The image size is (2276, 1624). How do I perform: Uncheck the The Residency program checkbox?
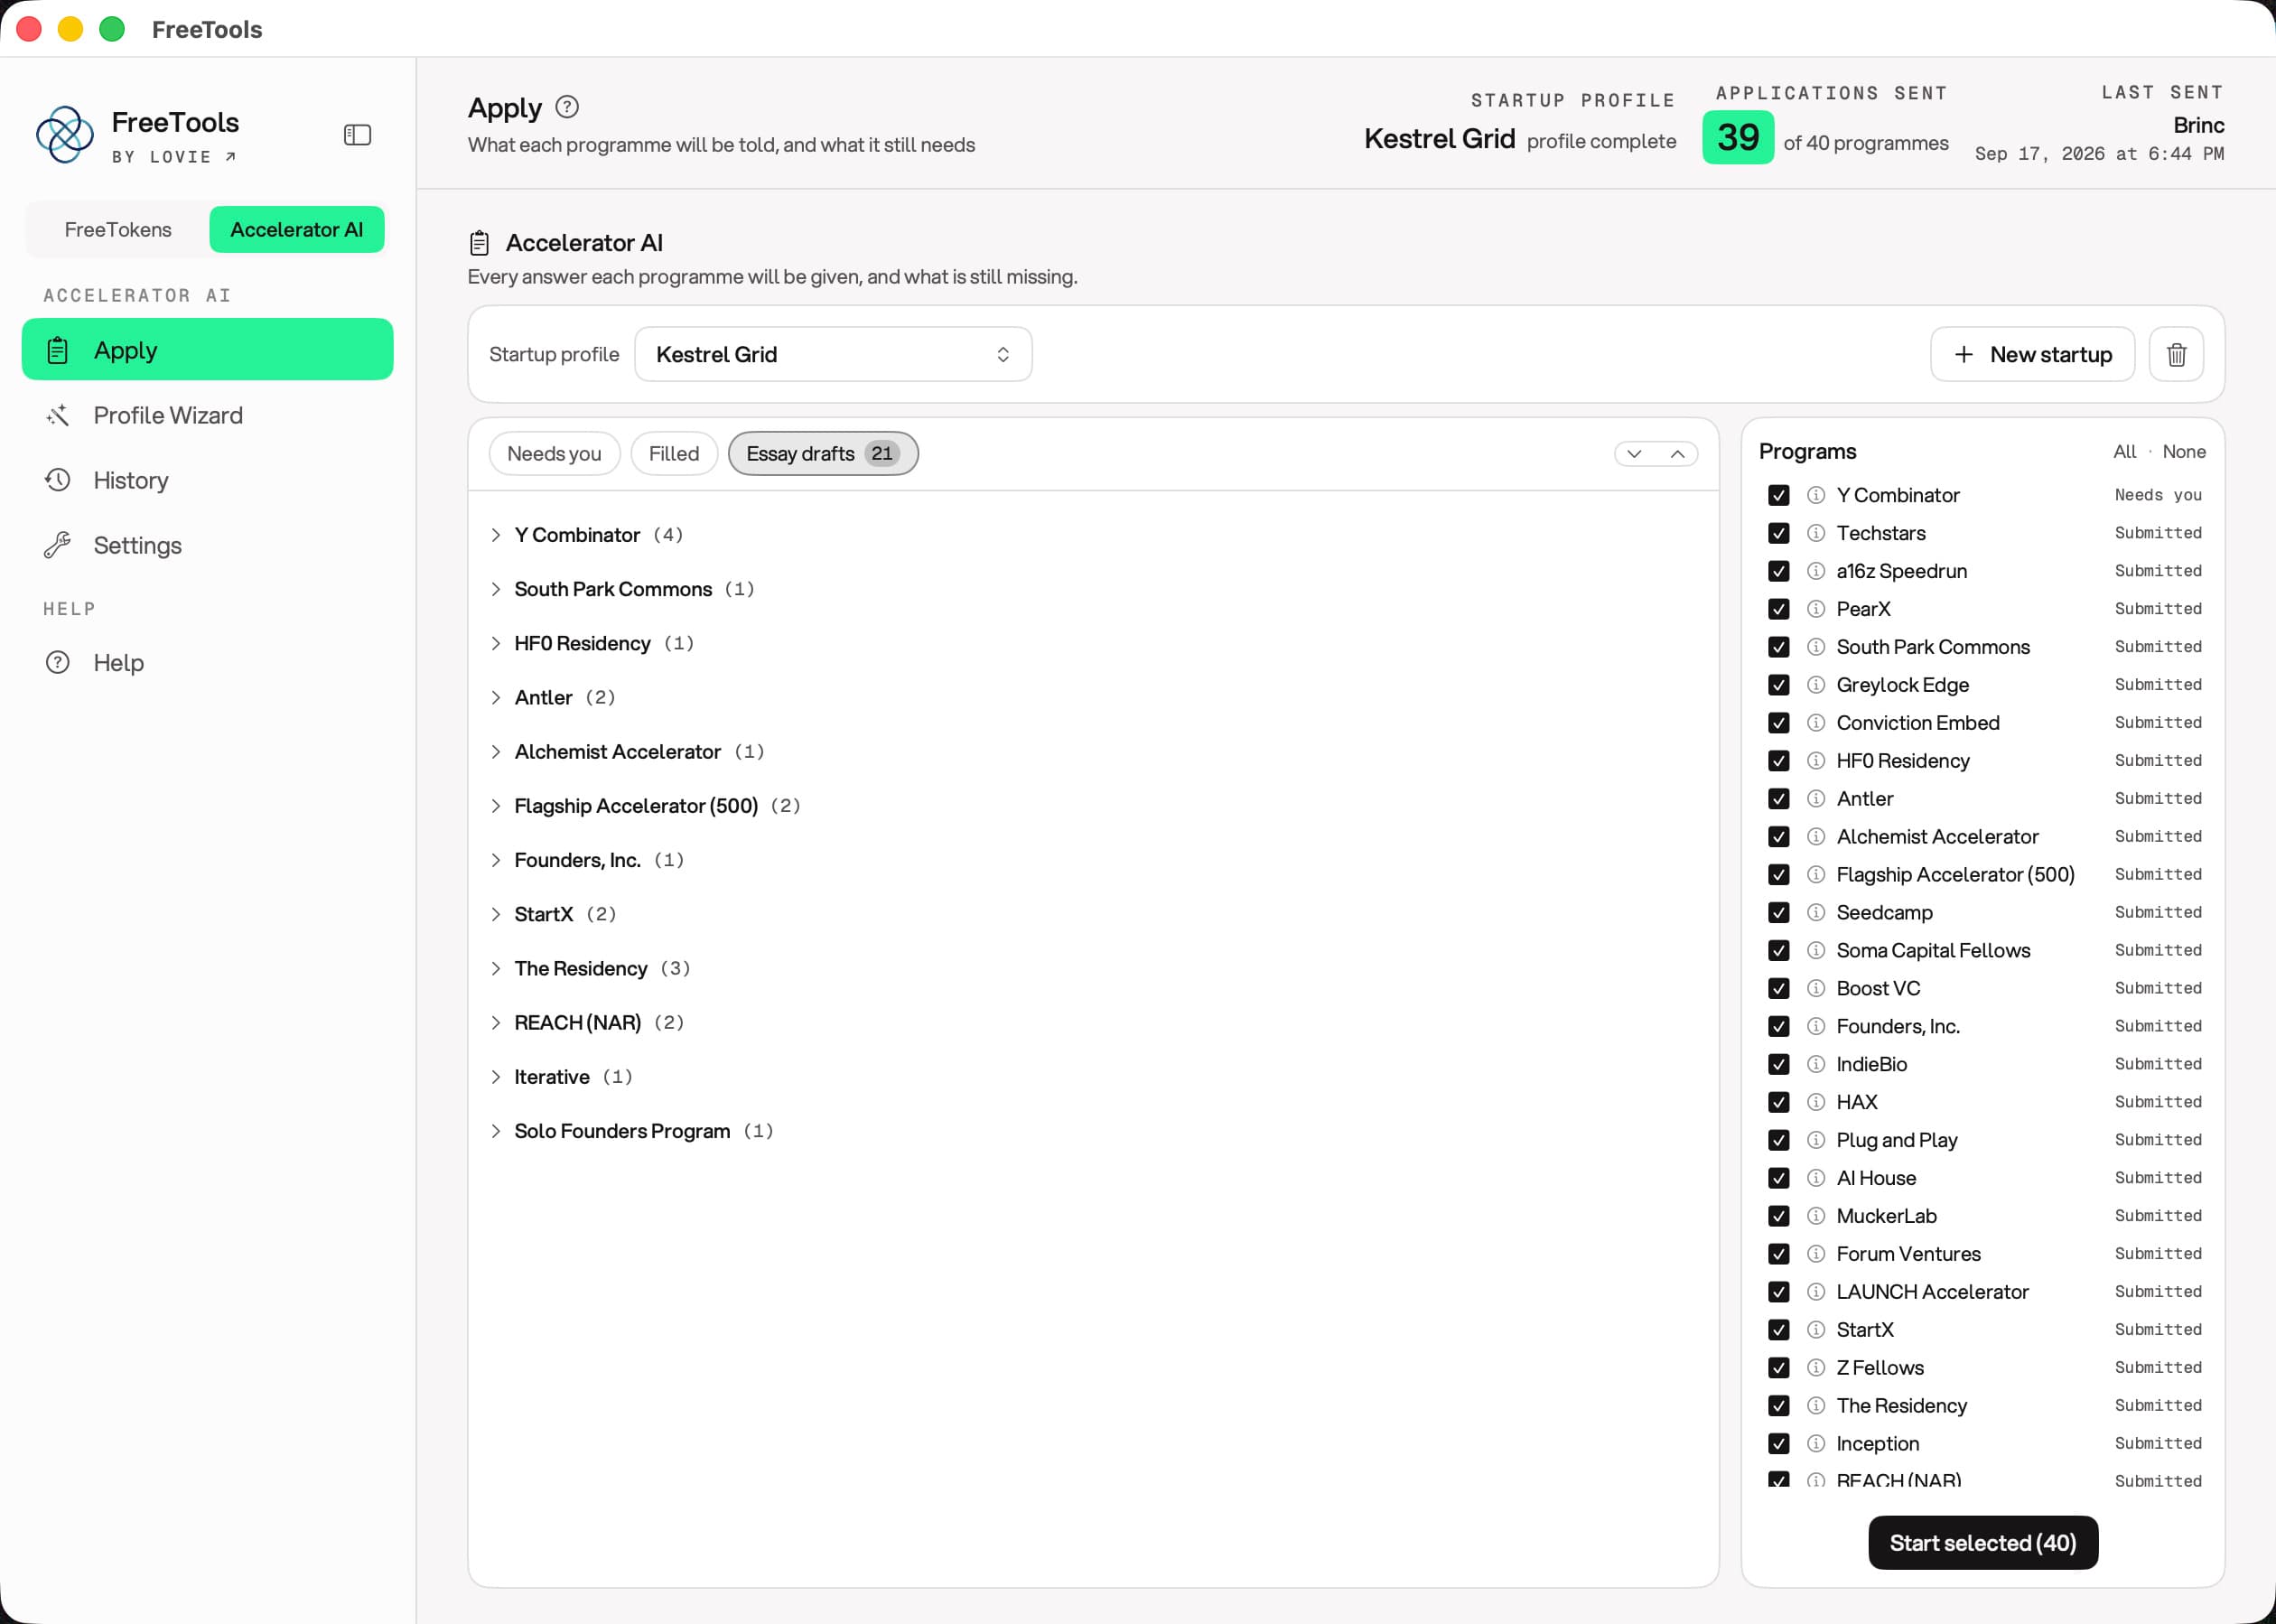[1778, 1405]
